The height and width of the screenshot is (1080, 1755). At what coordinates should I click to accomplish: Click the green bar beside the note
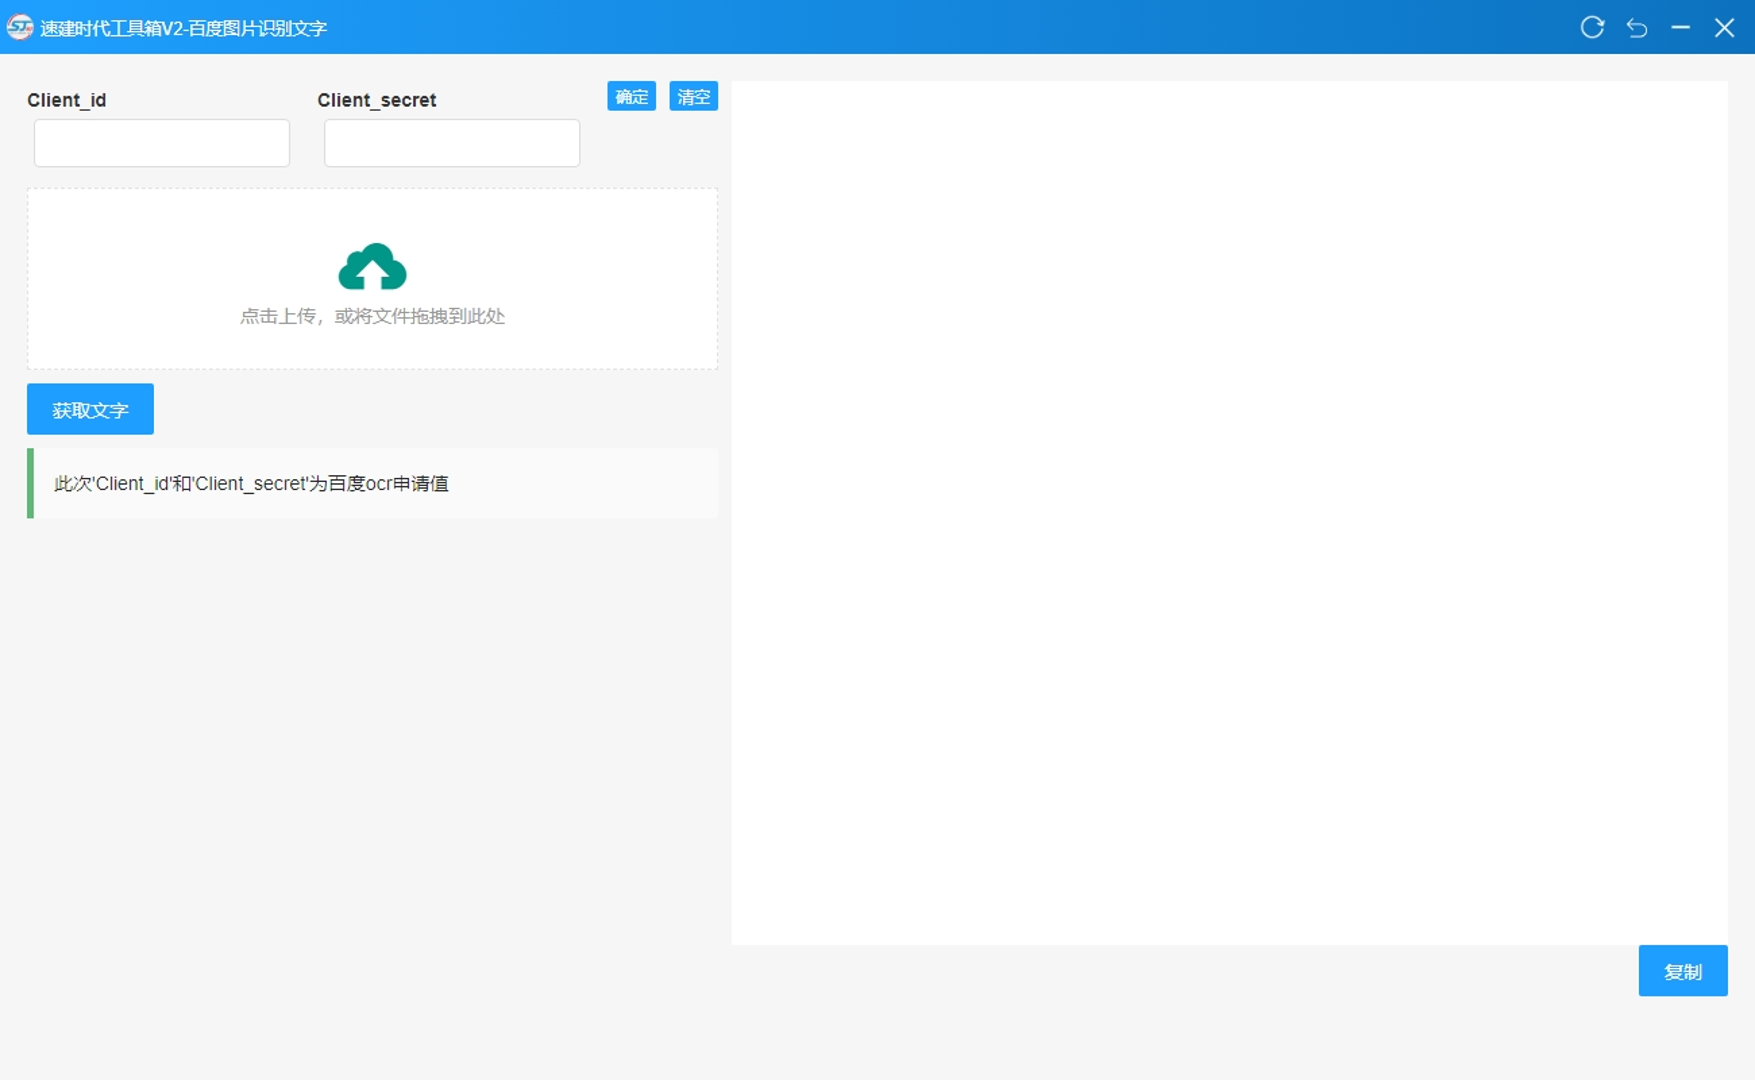30,484
